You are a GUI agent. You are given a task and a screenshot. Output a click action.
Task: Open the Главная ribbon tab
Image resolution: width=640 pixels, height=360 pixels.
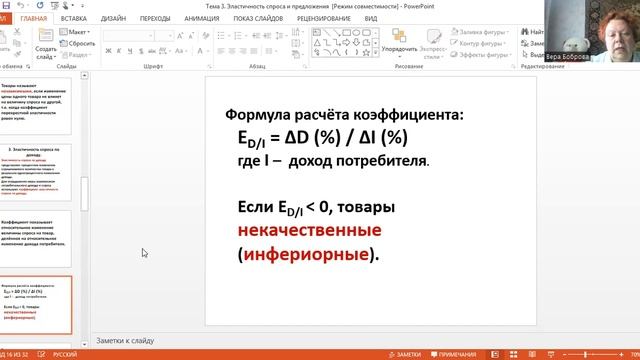(x=33, y=19)
